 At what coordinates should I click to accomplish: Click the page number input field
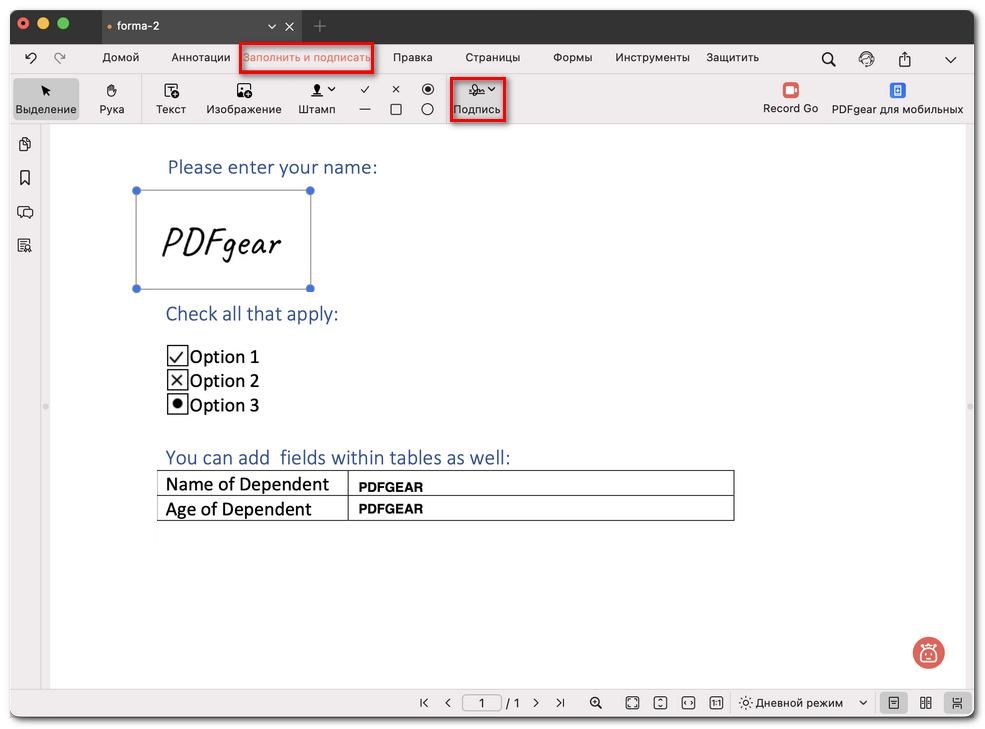[481, 702]
